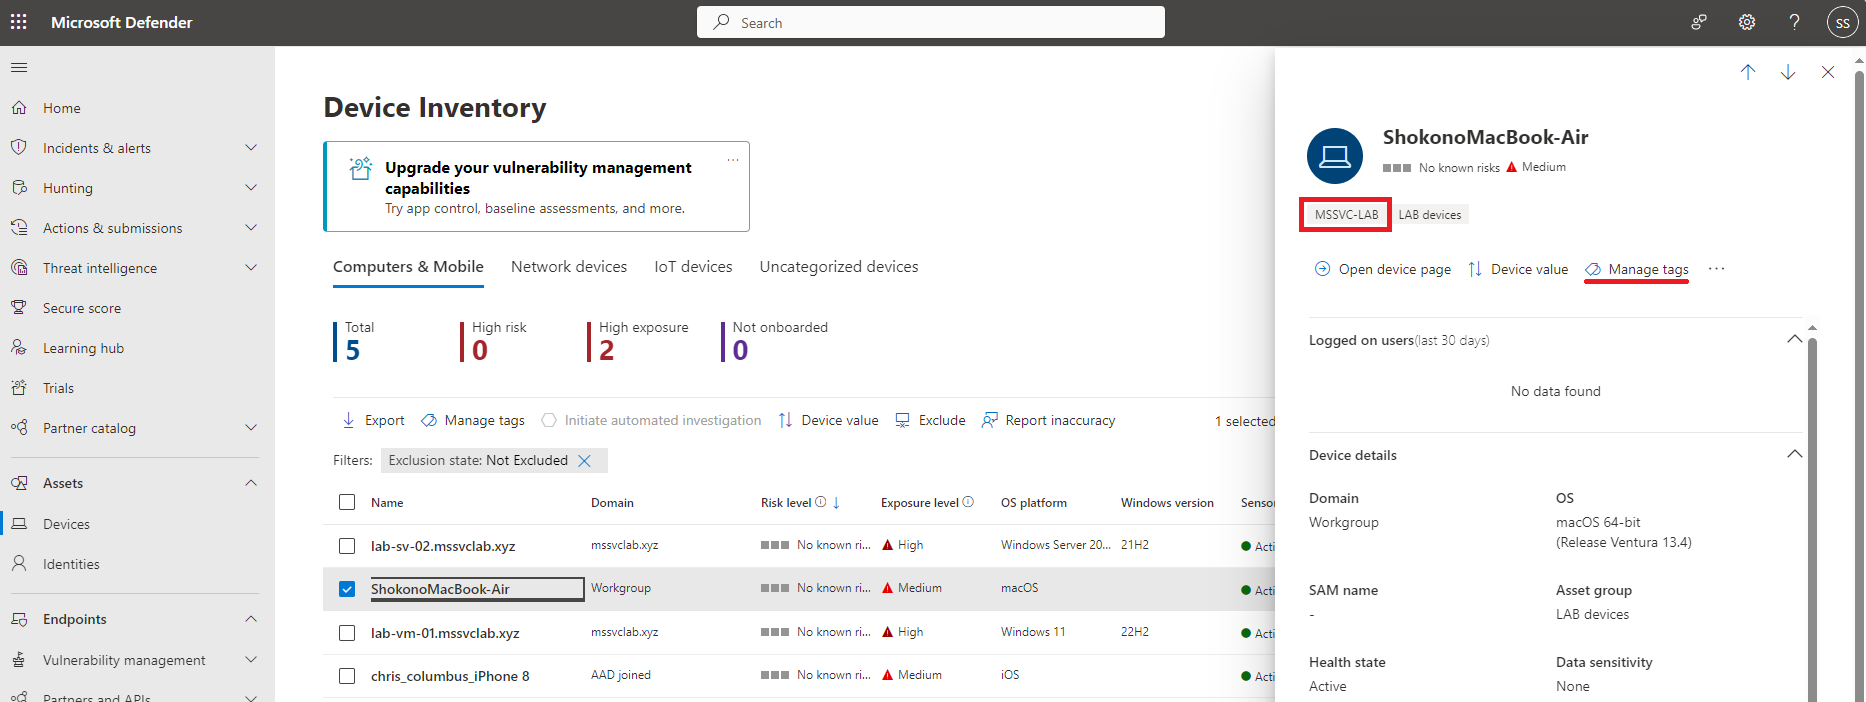Collapse the navigation hamburger menu
The width and height of the screenshot is (1866, 702).
click(x=19, y=68)
